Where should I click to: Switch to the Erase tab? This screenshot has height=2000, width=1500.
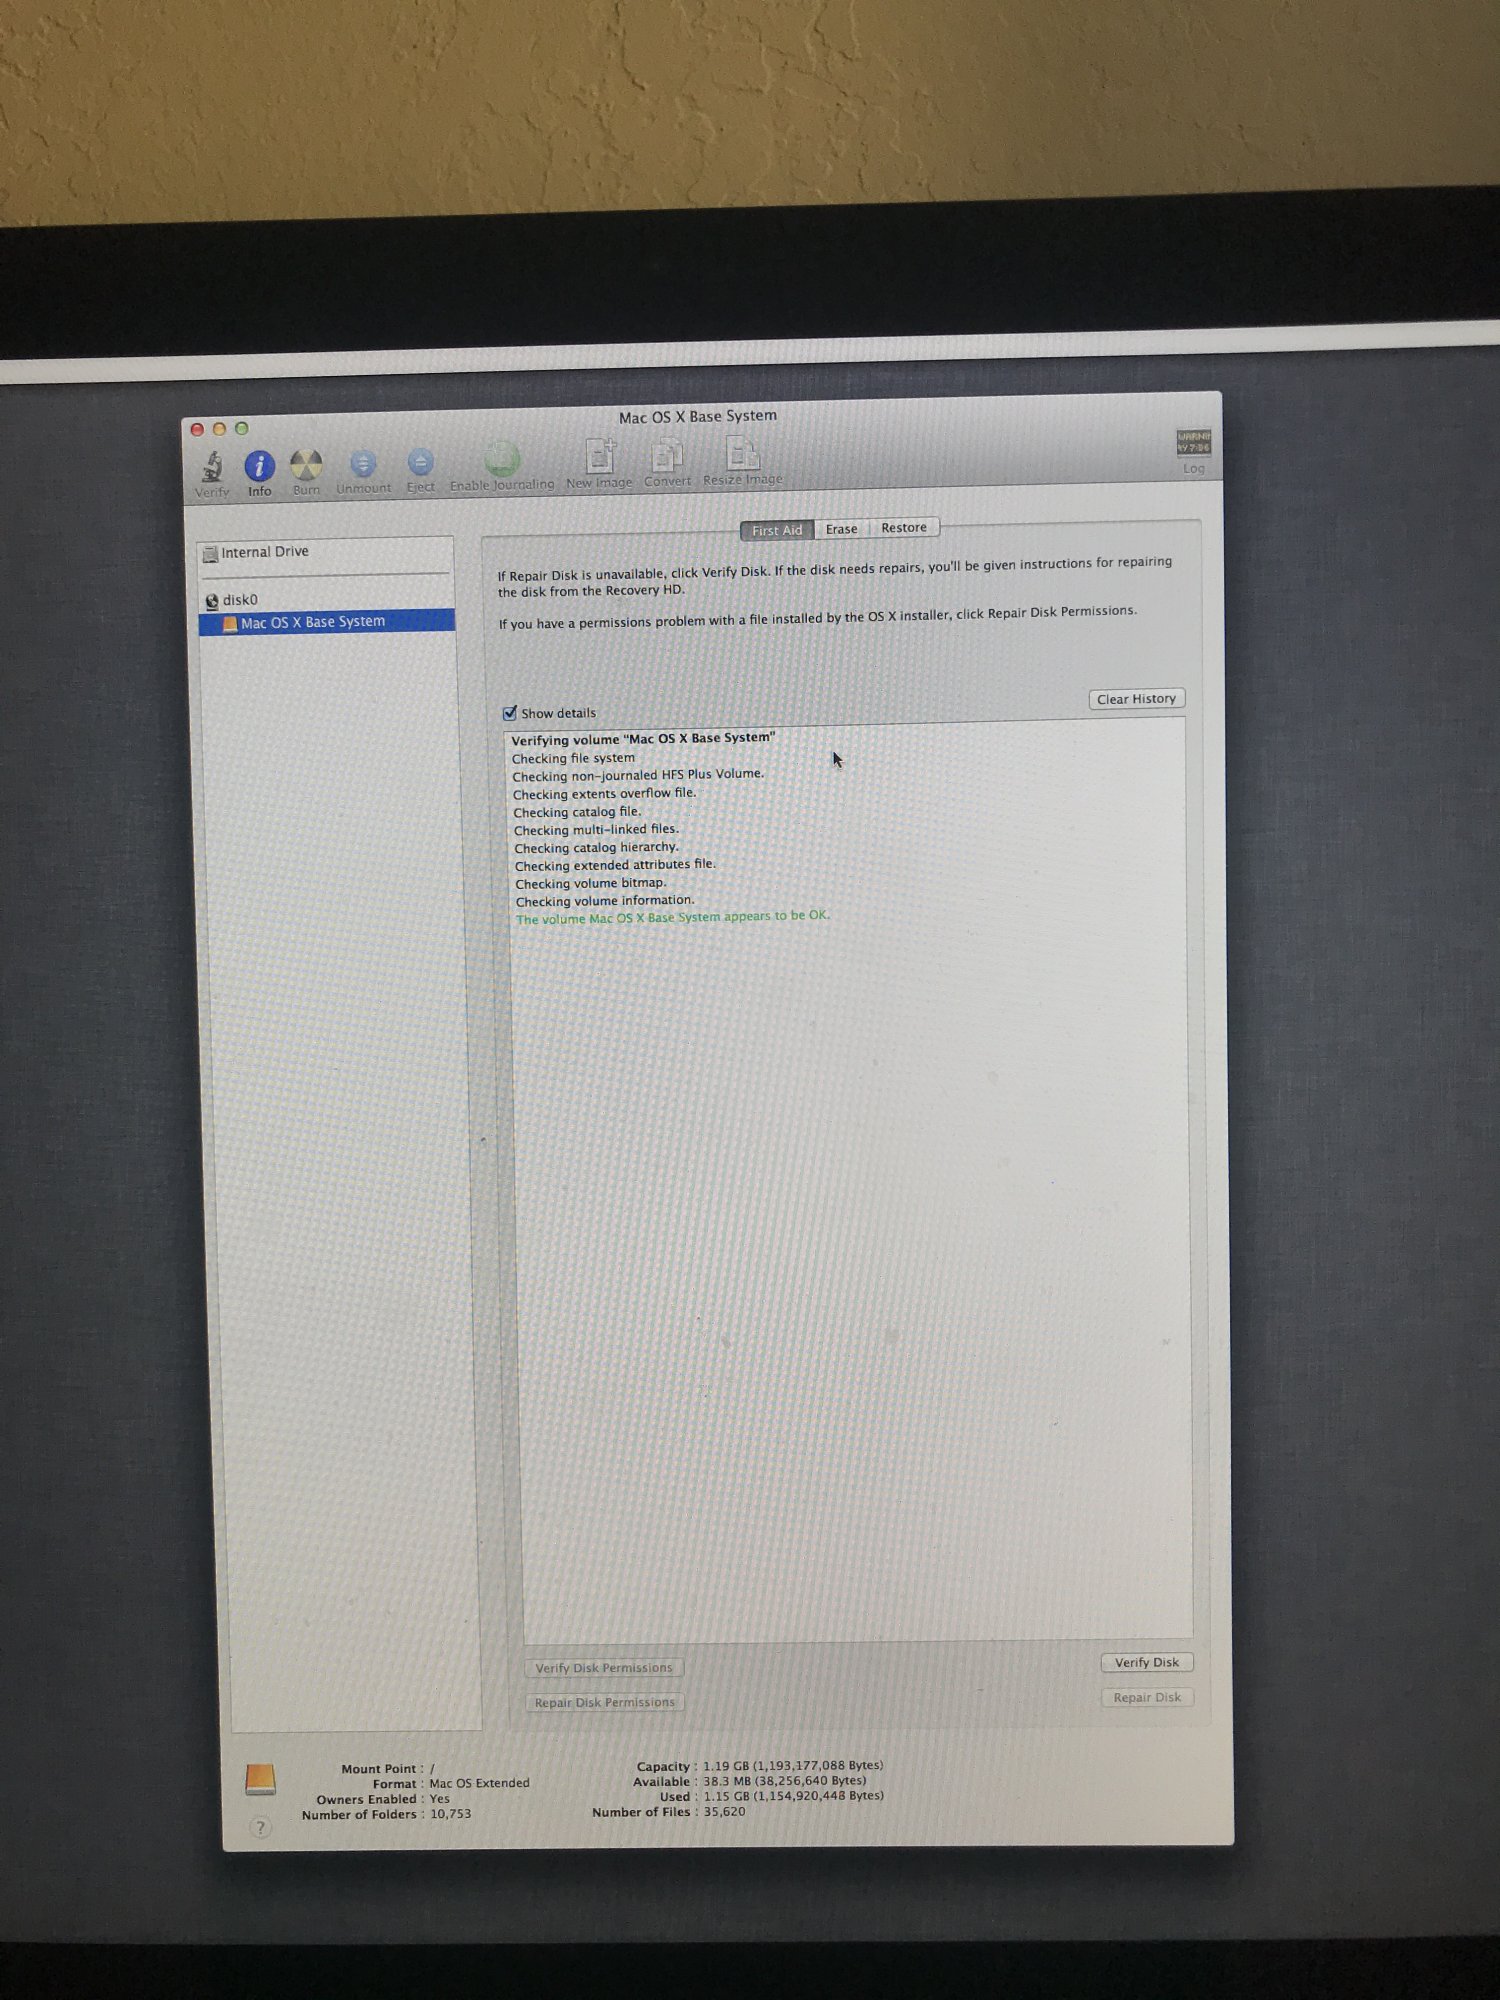pos(841,529)
